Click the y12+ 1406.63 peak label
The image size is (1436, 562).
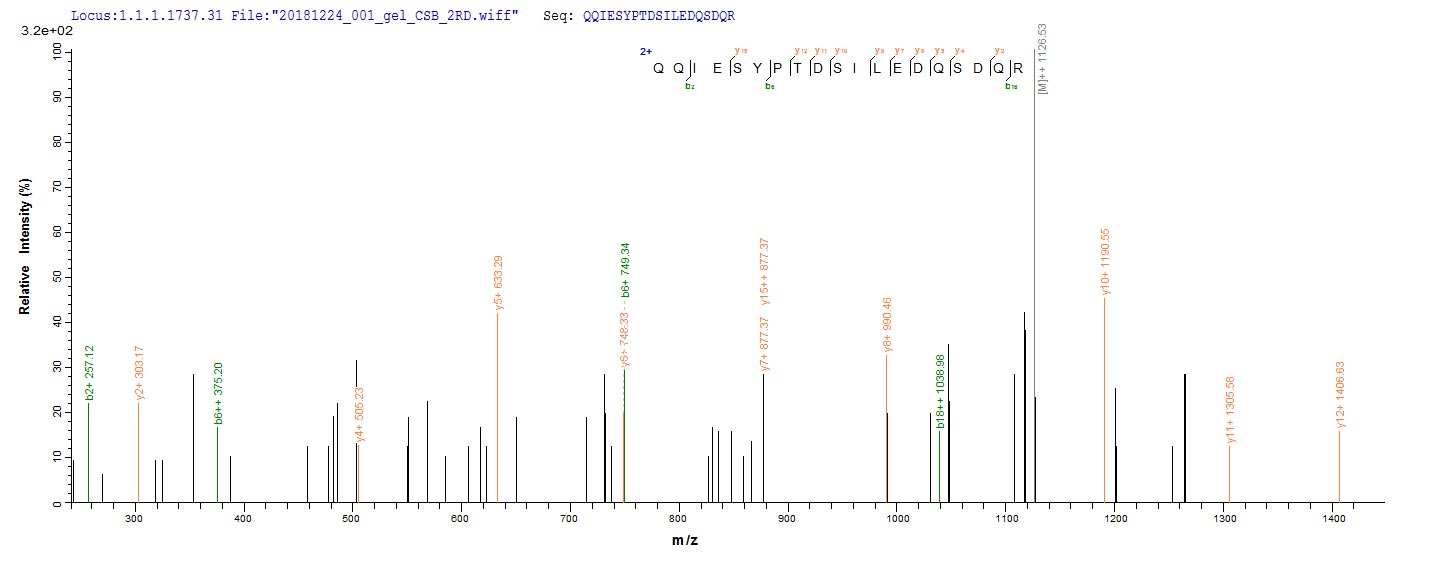(1340, 396)
